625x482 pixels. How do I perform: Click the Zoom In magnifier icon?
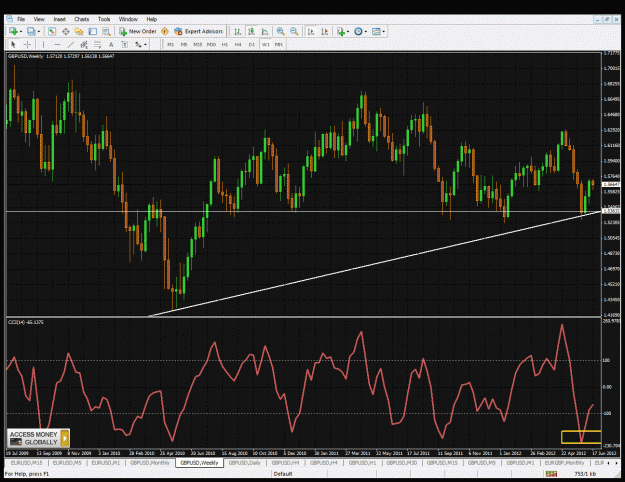(281, 31)
